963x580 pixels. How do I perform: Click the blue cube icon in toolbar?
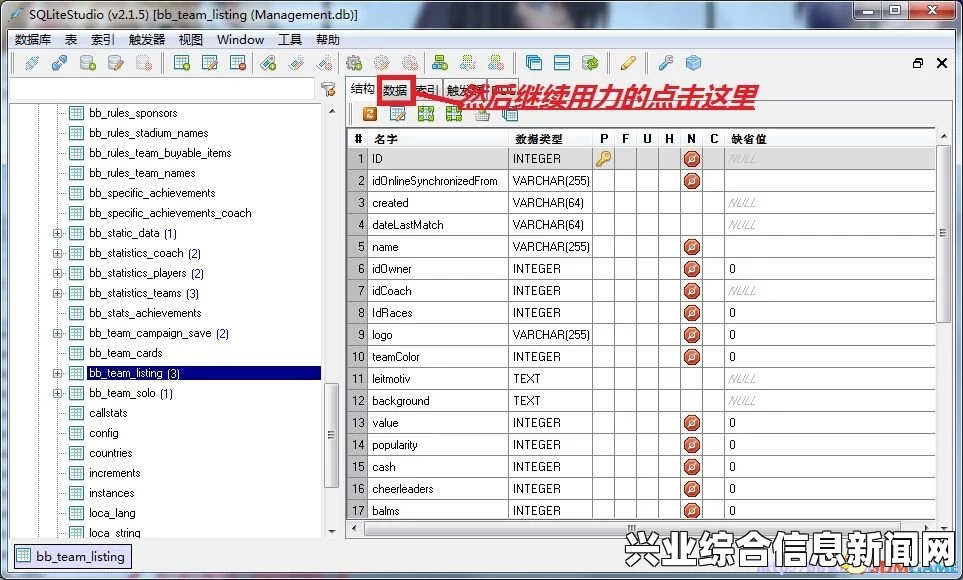point(693,63)
